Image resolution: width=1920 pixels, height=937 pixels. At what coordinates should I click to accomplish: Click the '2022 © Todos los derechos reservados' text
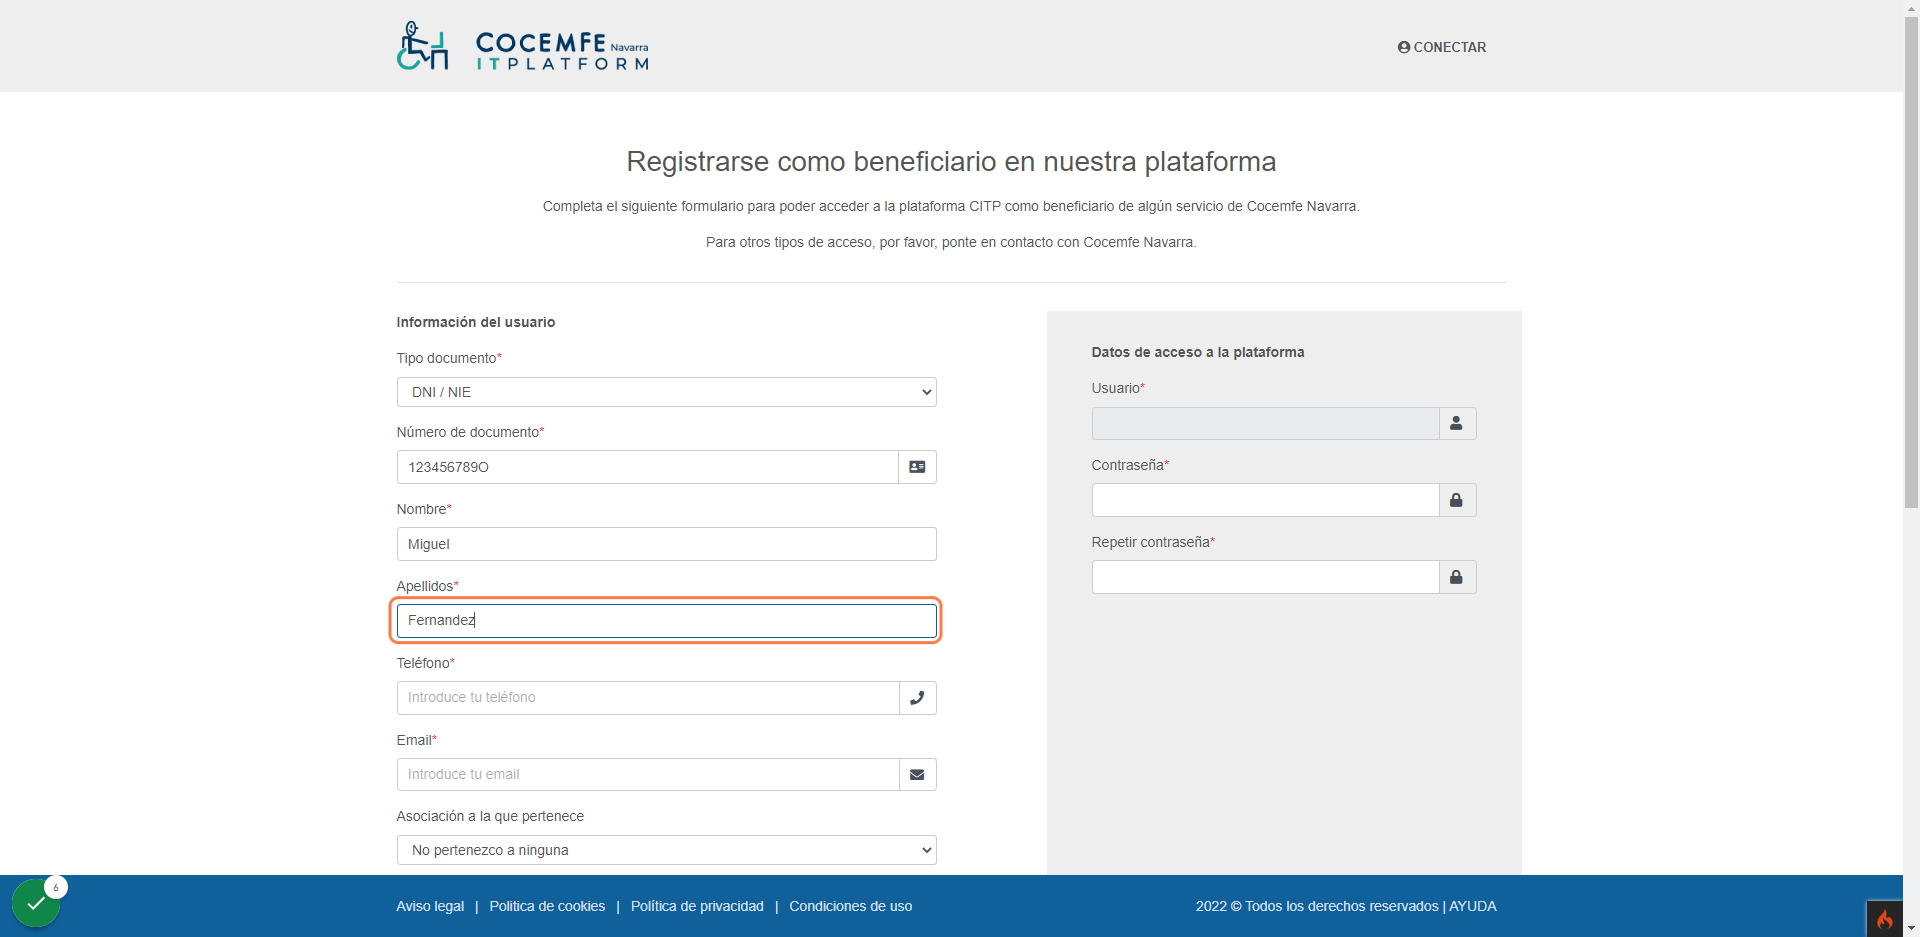tap(1317, 906)
